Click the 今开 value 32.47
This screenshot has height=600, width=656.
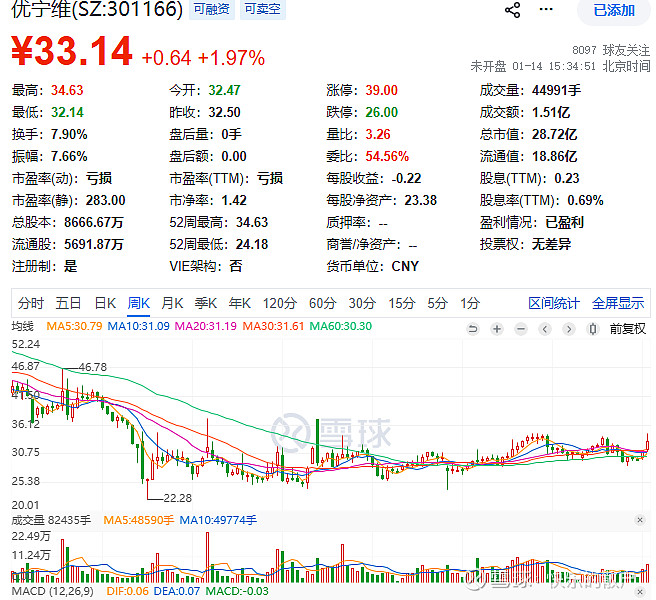[x=224, y=90]
